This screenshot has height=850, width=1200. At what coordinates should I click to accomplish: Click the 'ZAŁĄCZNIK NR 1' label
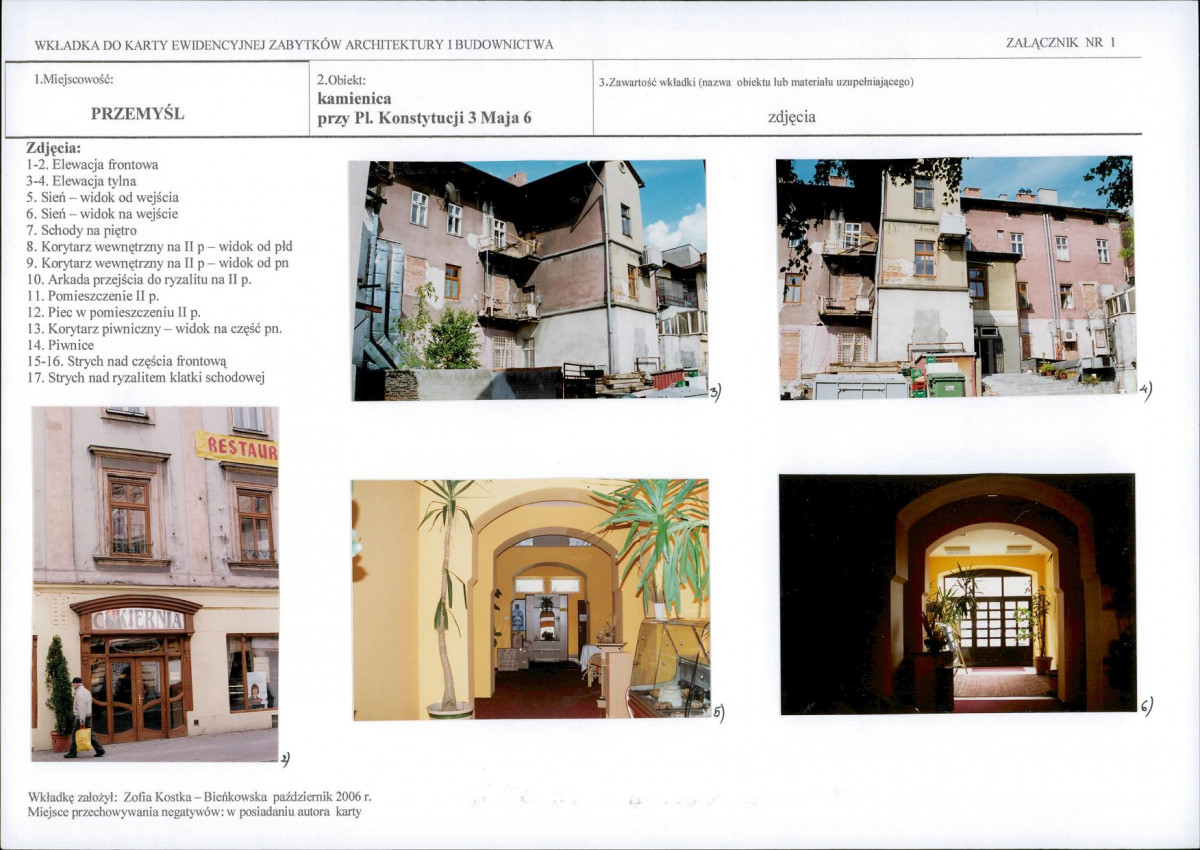pos(1059,43)
